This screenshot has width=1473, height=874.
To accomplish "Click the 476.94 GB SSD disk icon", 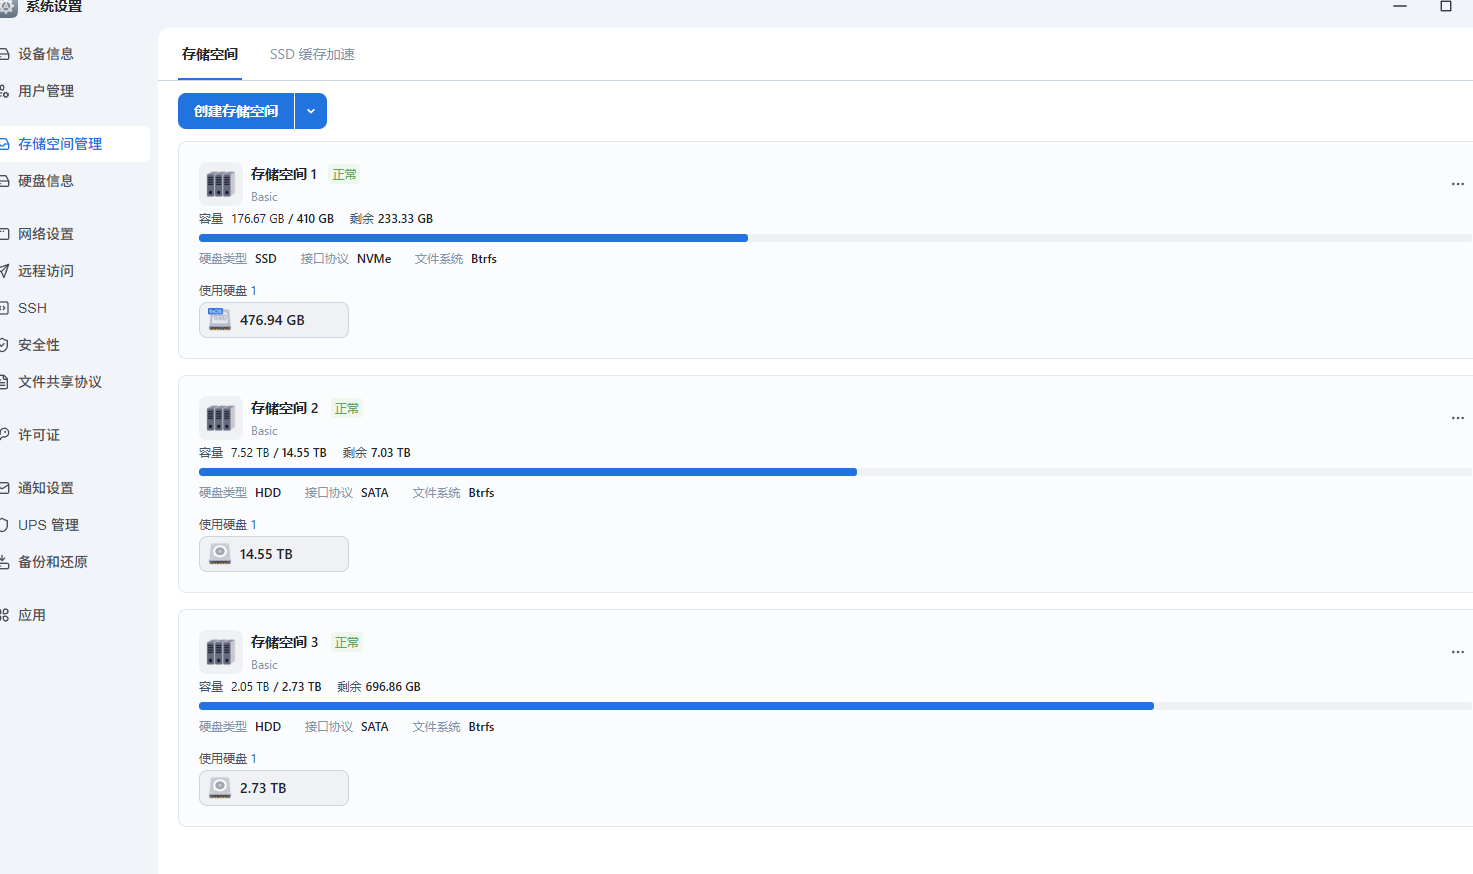I will point(220,320).
